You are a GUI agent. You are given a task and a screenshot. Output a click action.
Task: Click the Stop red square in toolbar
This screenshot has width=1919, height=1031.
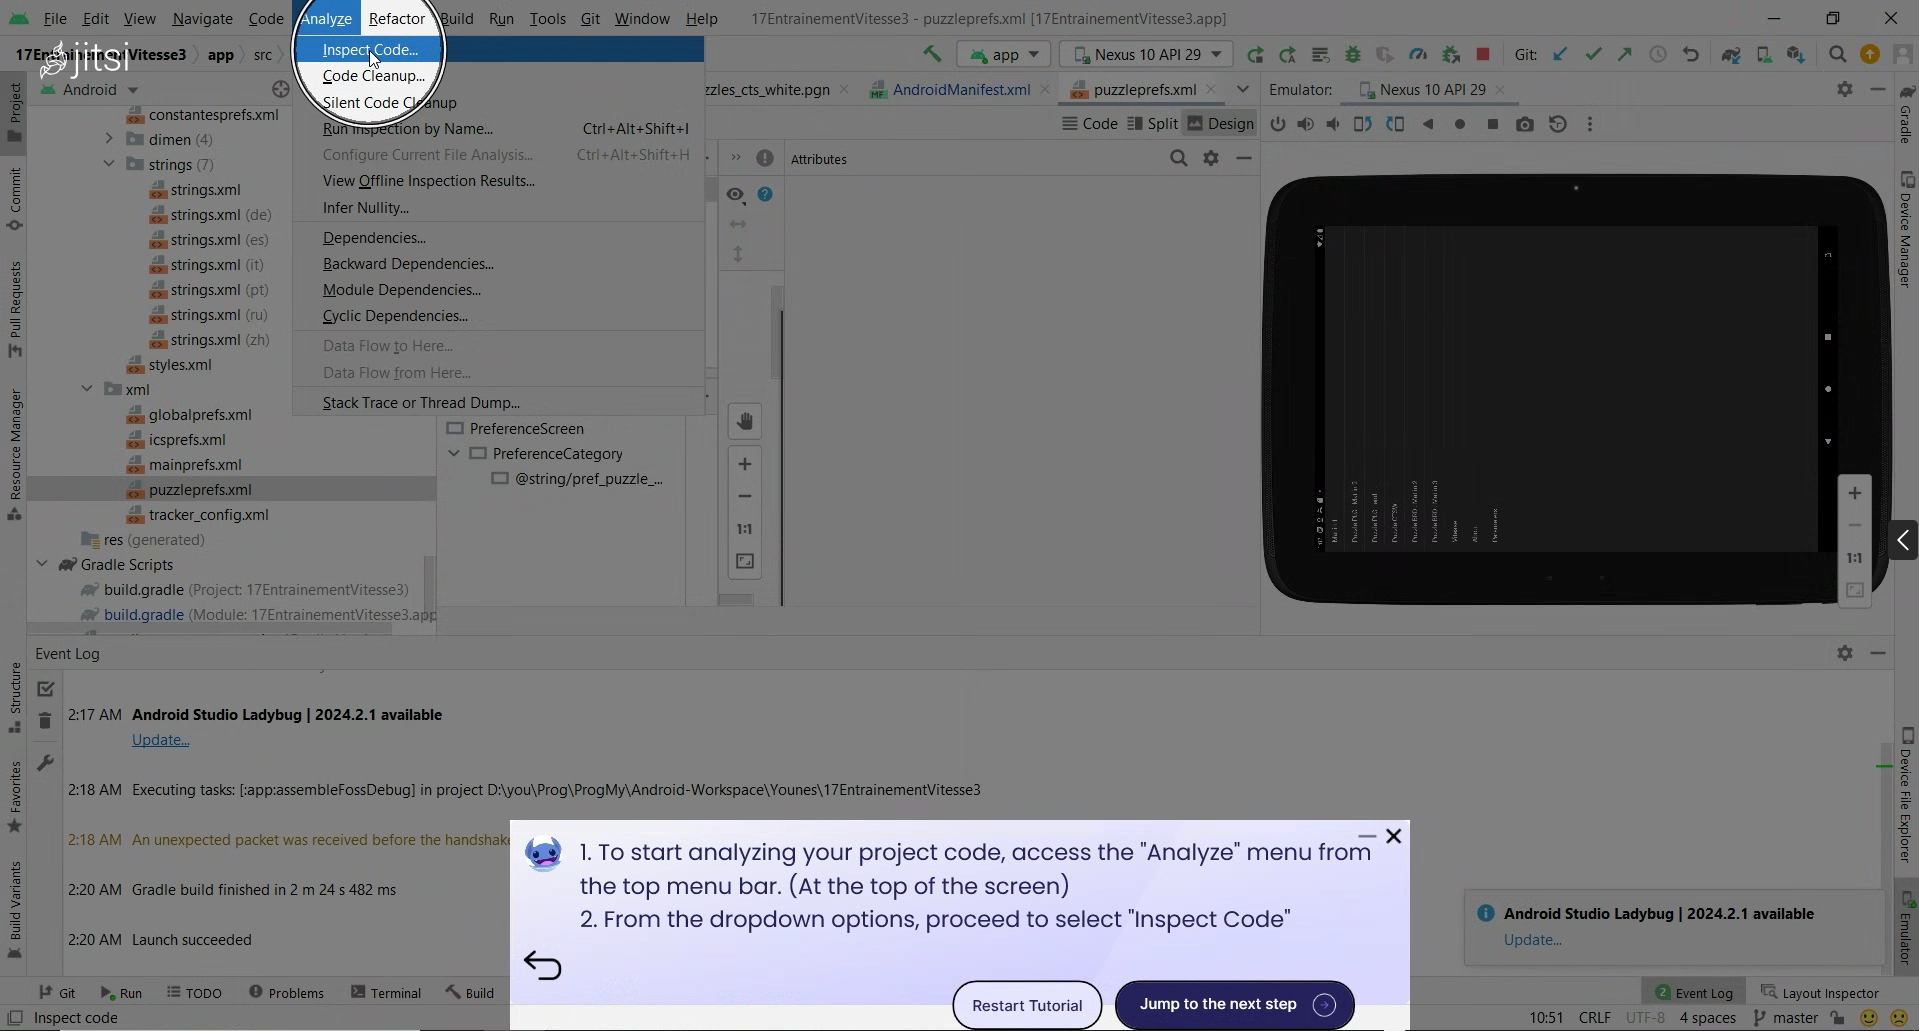tap(1483, 54)
